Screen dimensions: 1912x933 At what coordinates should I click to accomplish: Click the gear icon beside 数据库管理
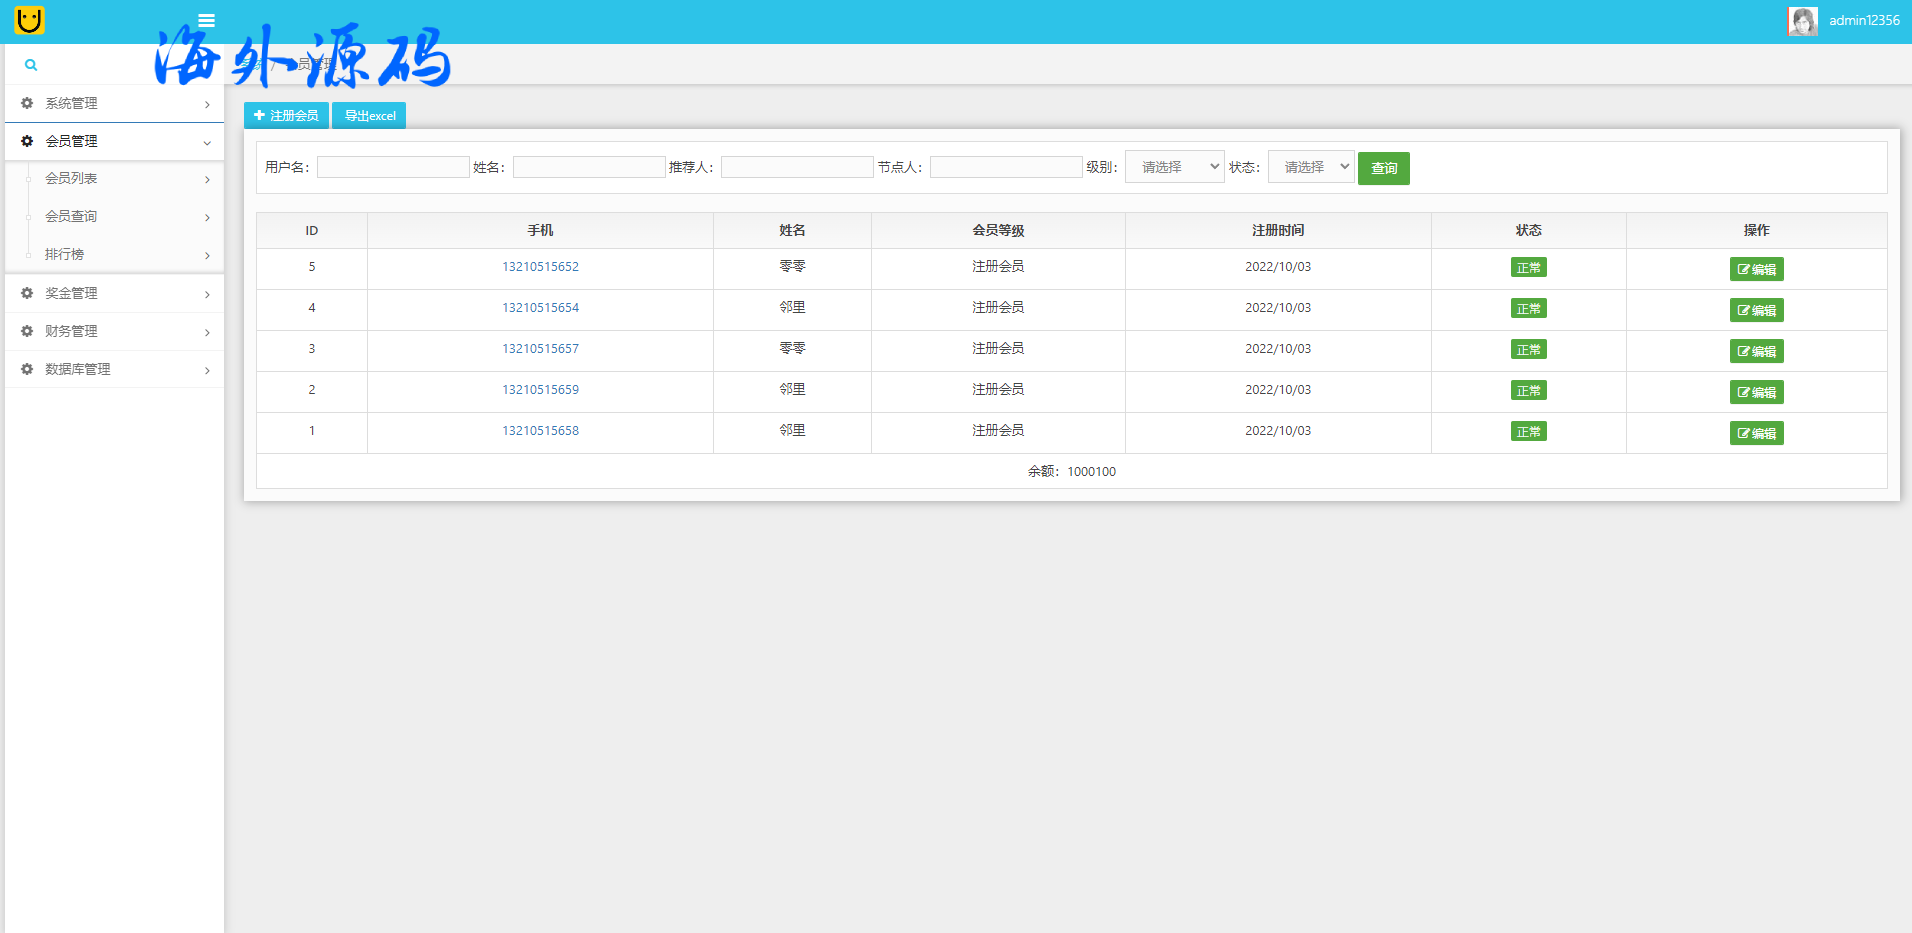click(x=27, y=369)
